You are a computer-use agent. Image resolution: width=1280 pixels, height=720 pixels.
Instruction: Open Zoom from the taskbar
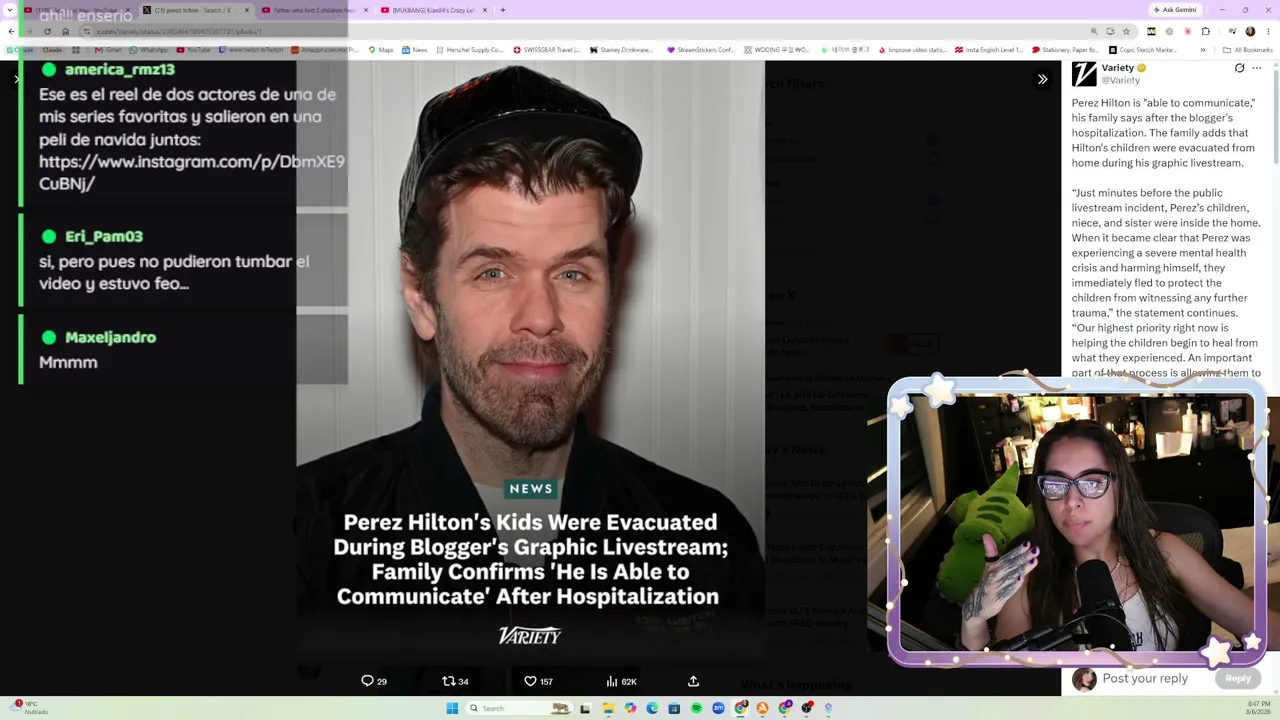tap(718, 708)
